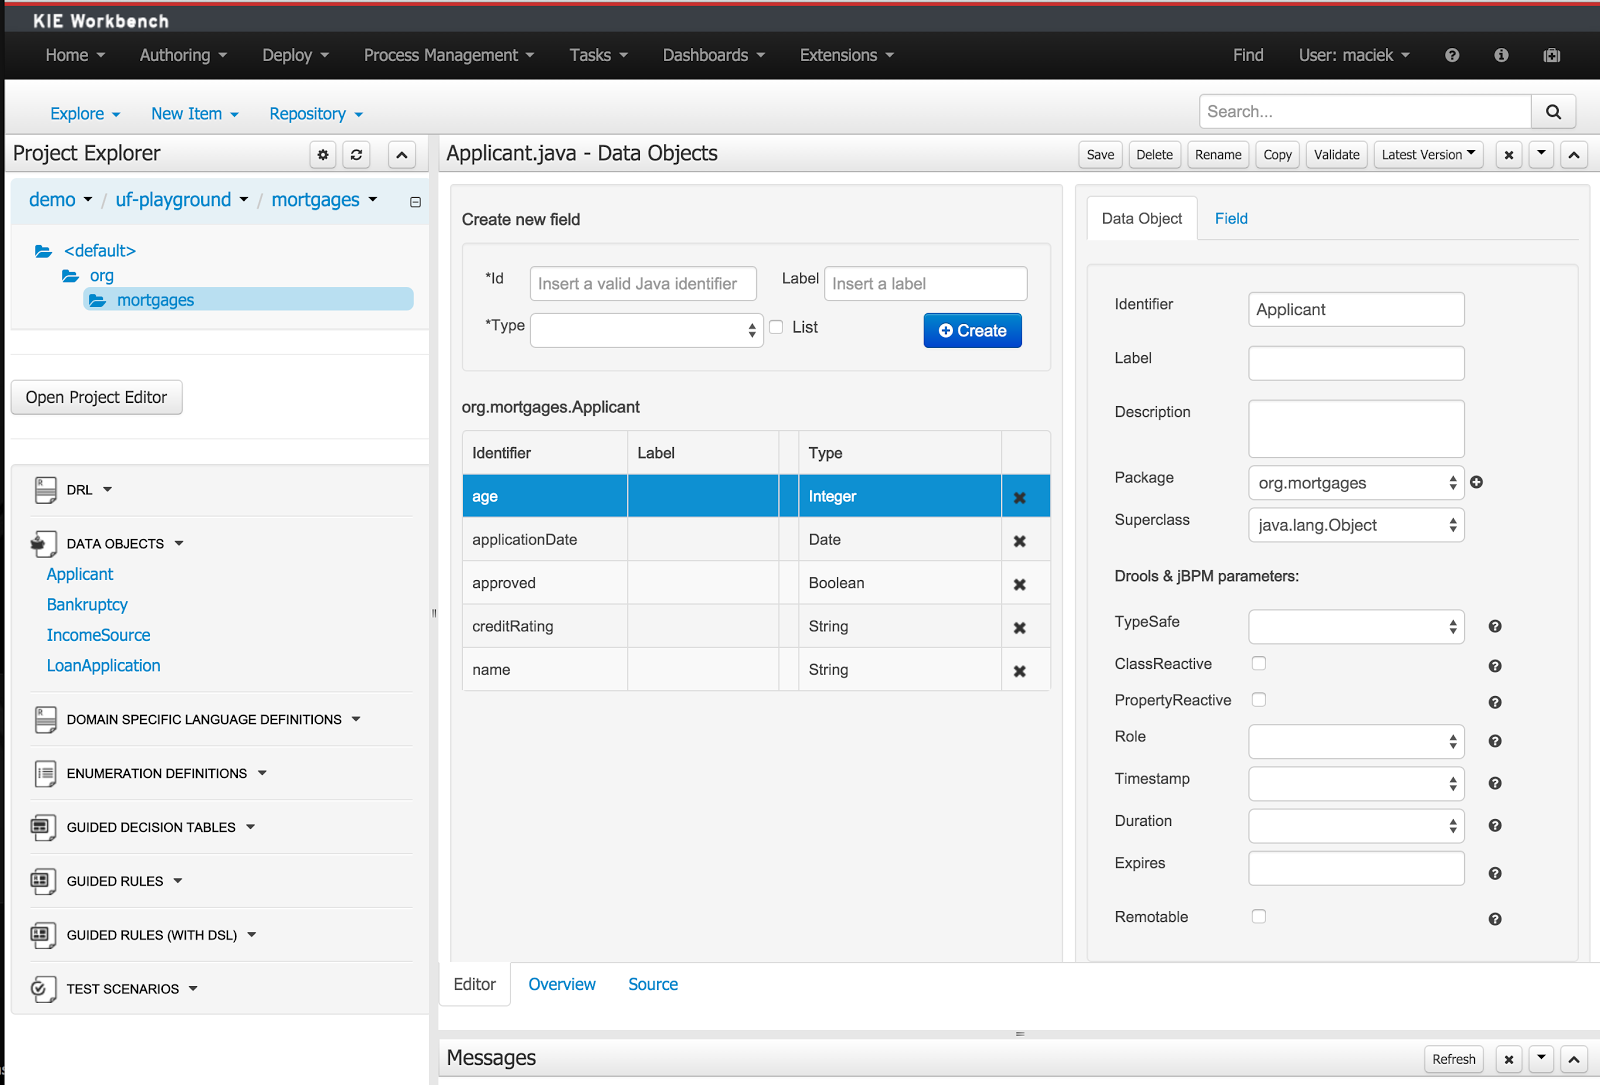Toggle the List checkbox
This screenshot has width=1600, height=1085.
click(x=776, y=327)
